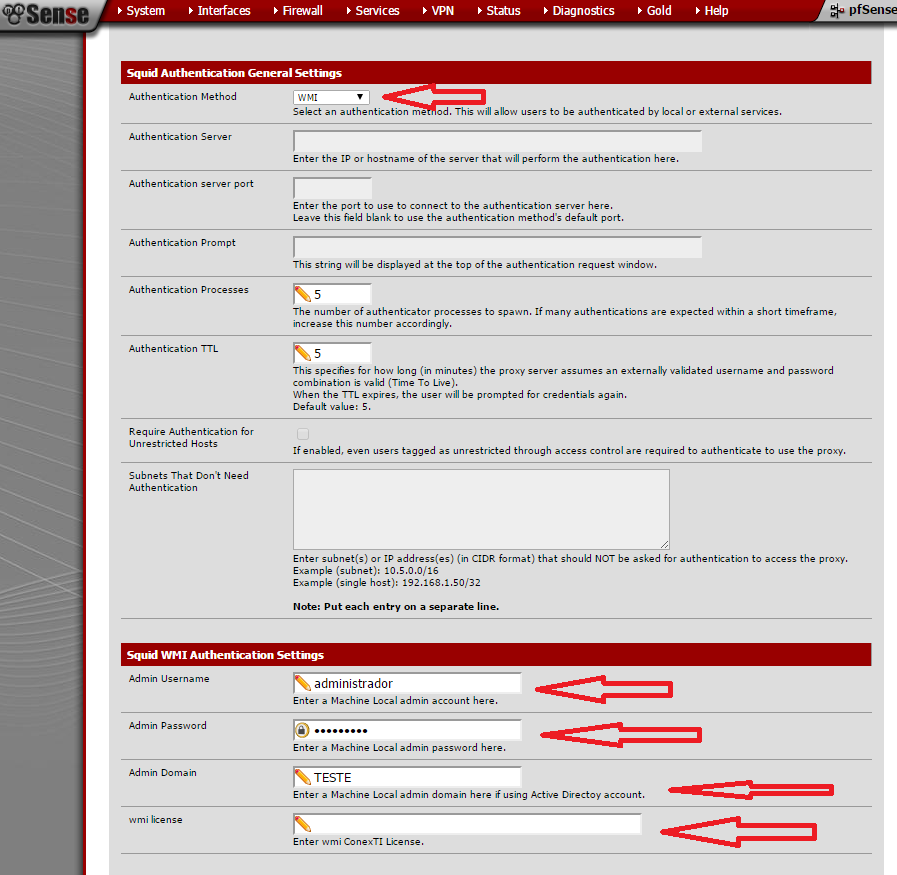
Task: Click lock icon in Admin Password field
Action: (x=302, y=731)
